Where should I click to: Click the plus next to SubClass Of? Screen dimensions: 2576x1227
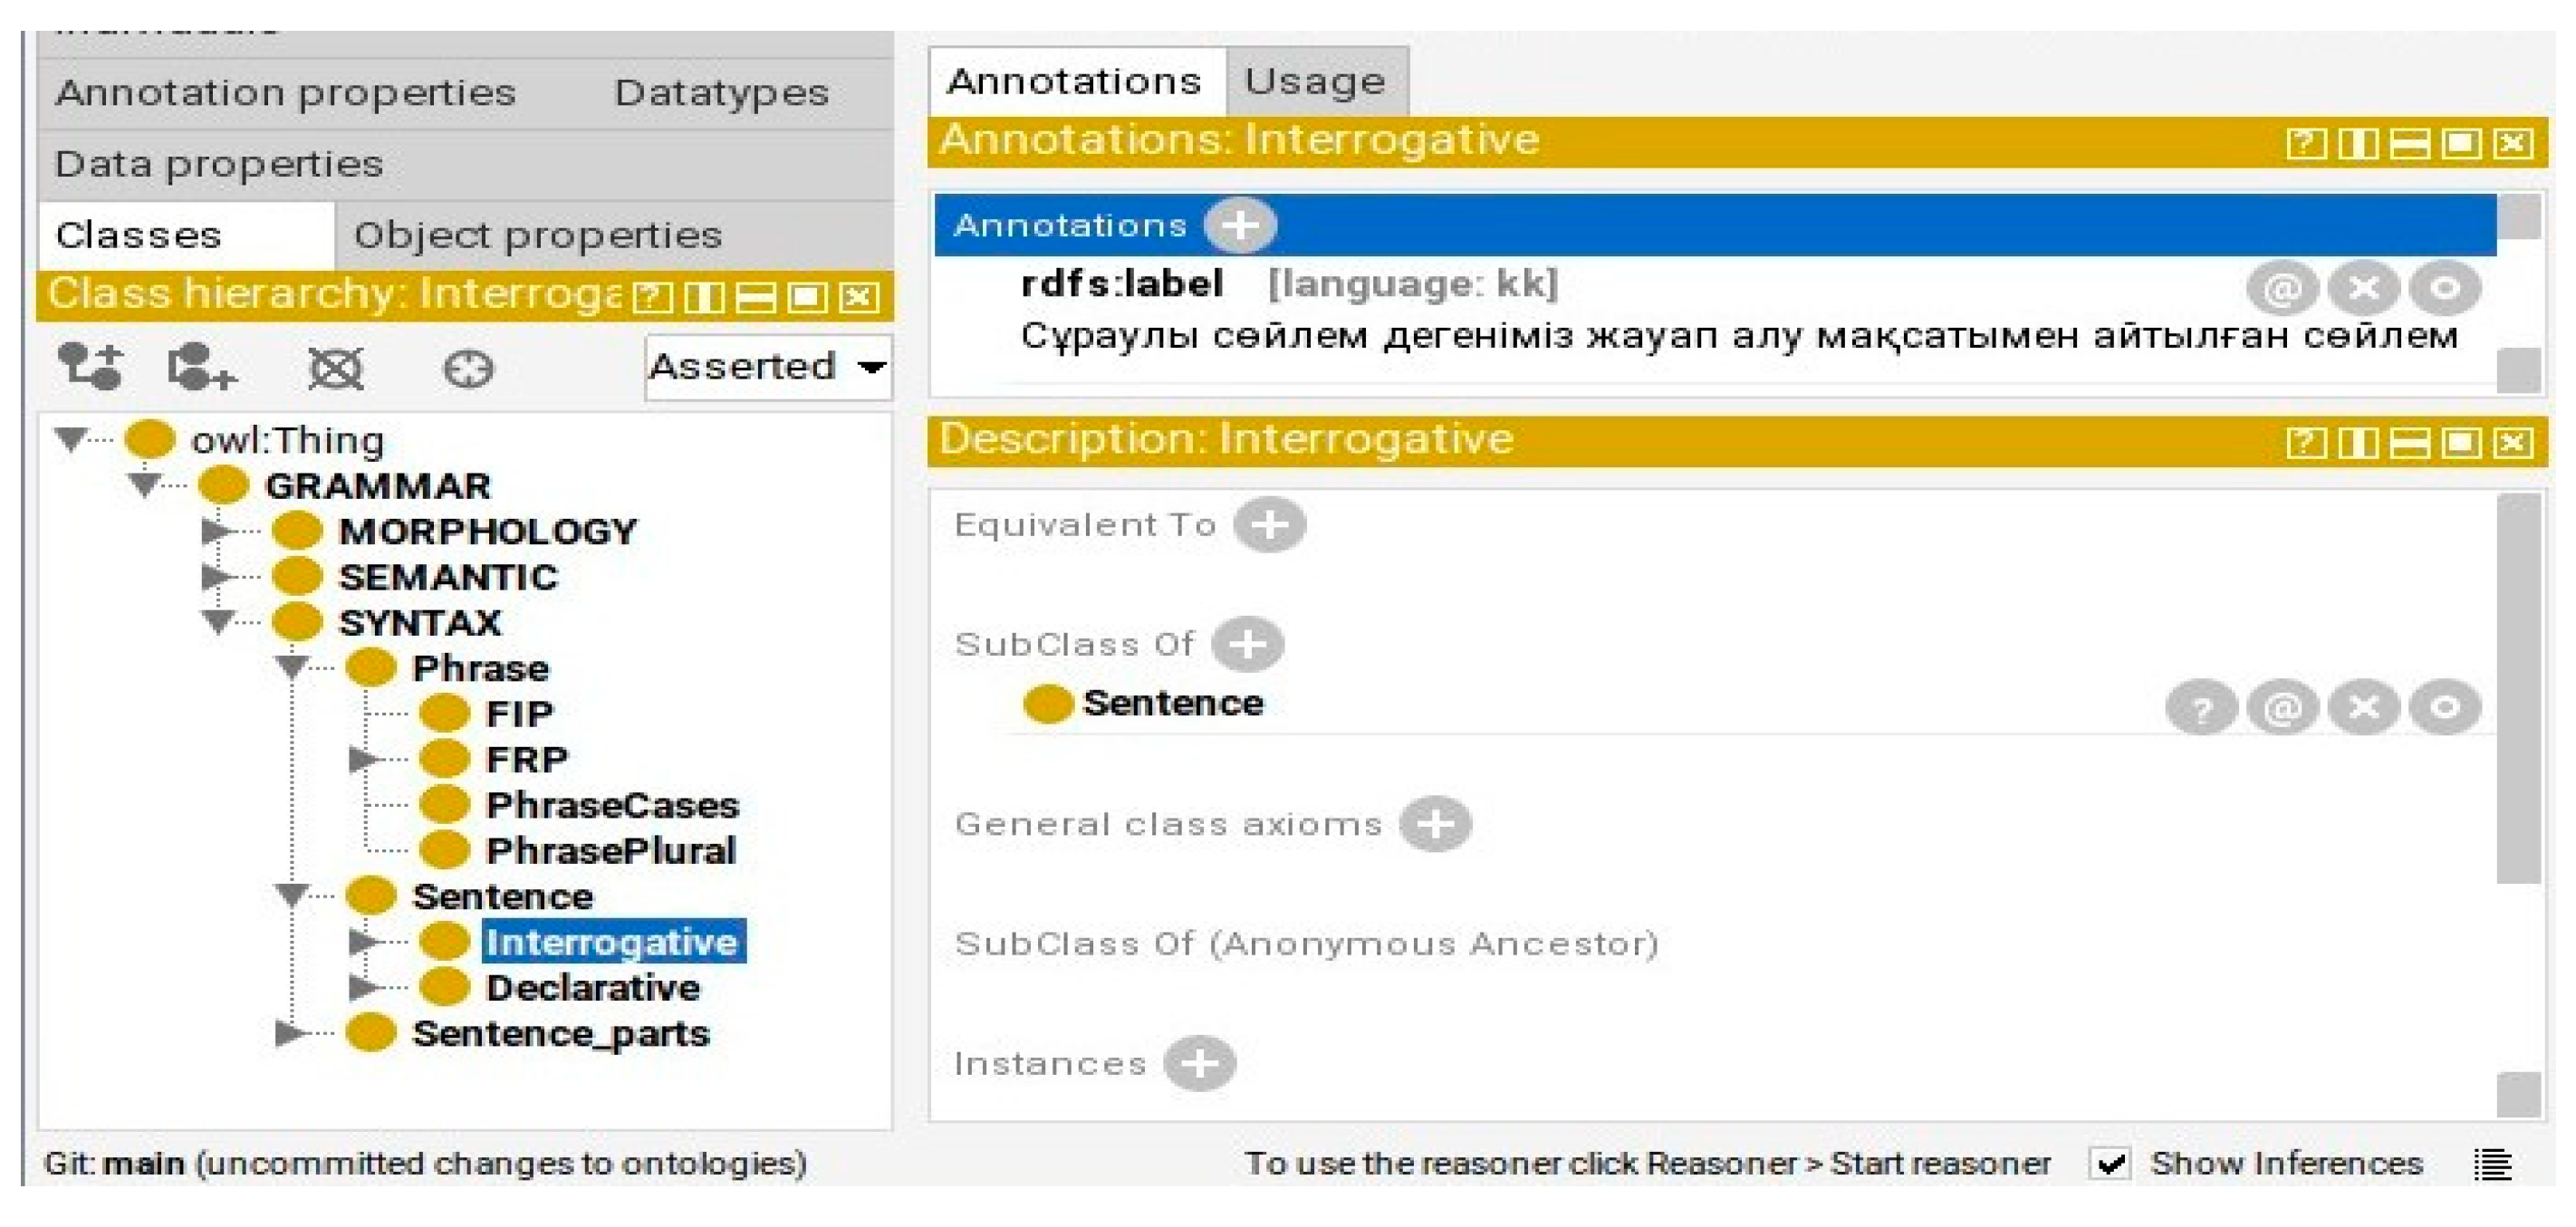(x=1247, y=644)
